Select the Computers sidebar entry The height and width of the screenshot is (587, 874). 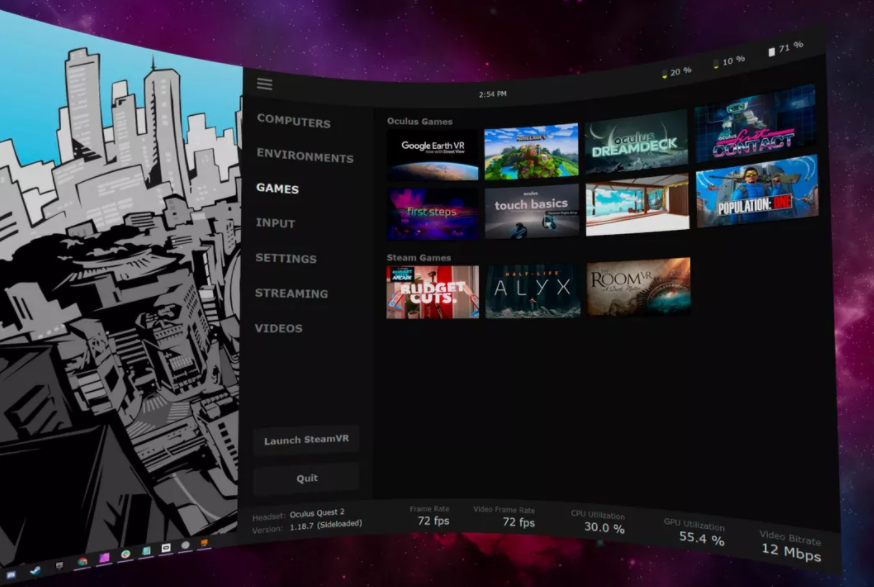(x=293, y=120)
